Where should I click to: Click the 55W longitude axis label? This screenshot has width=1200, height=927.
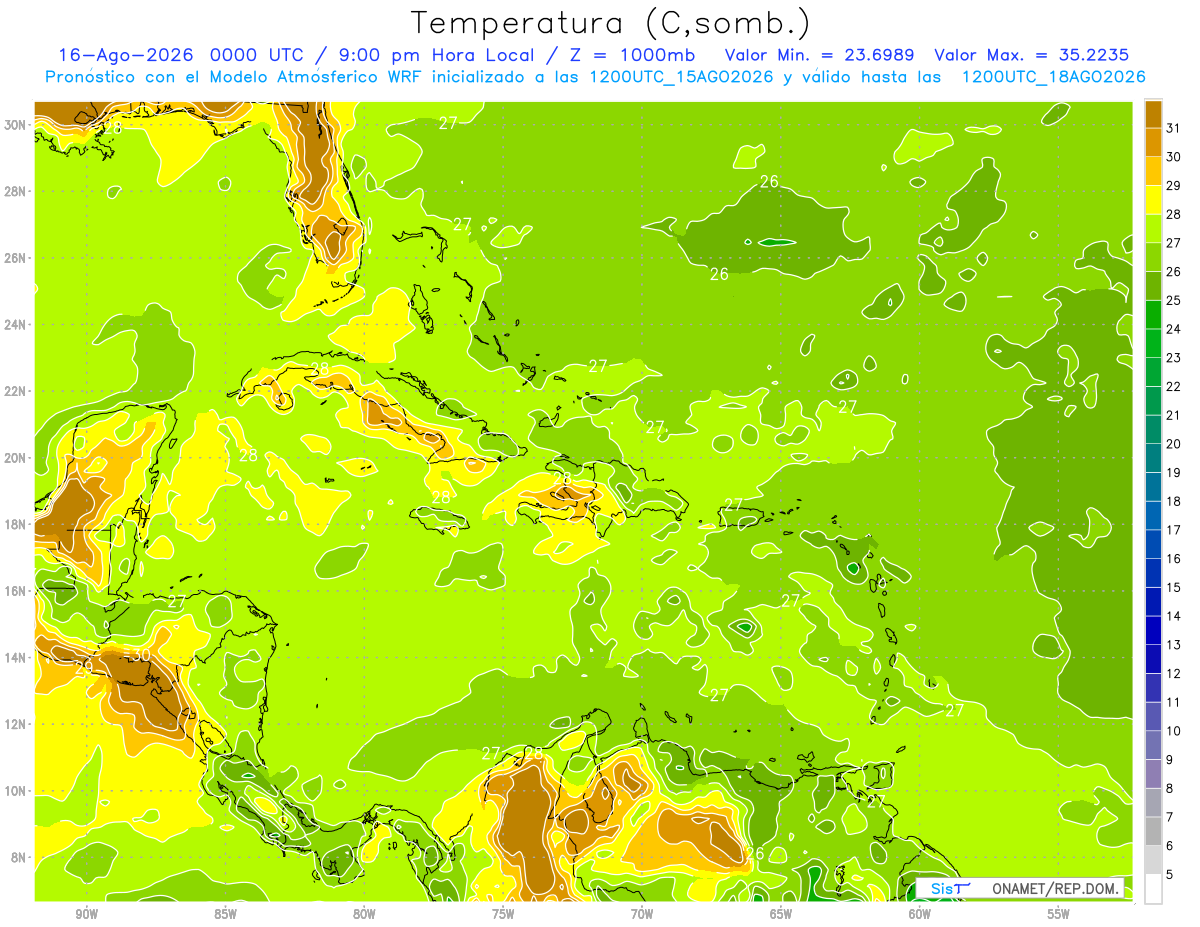click(1058, 914)
